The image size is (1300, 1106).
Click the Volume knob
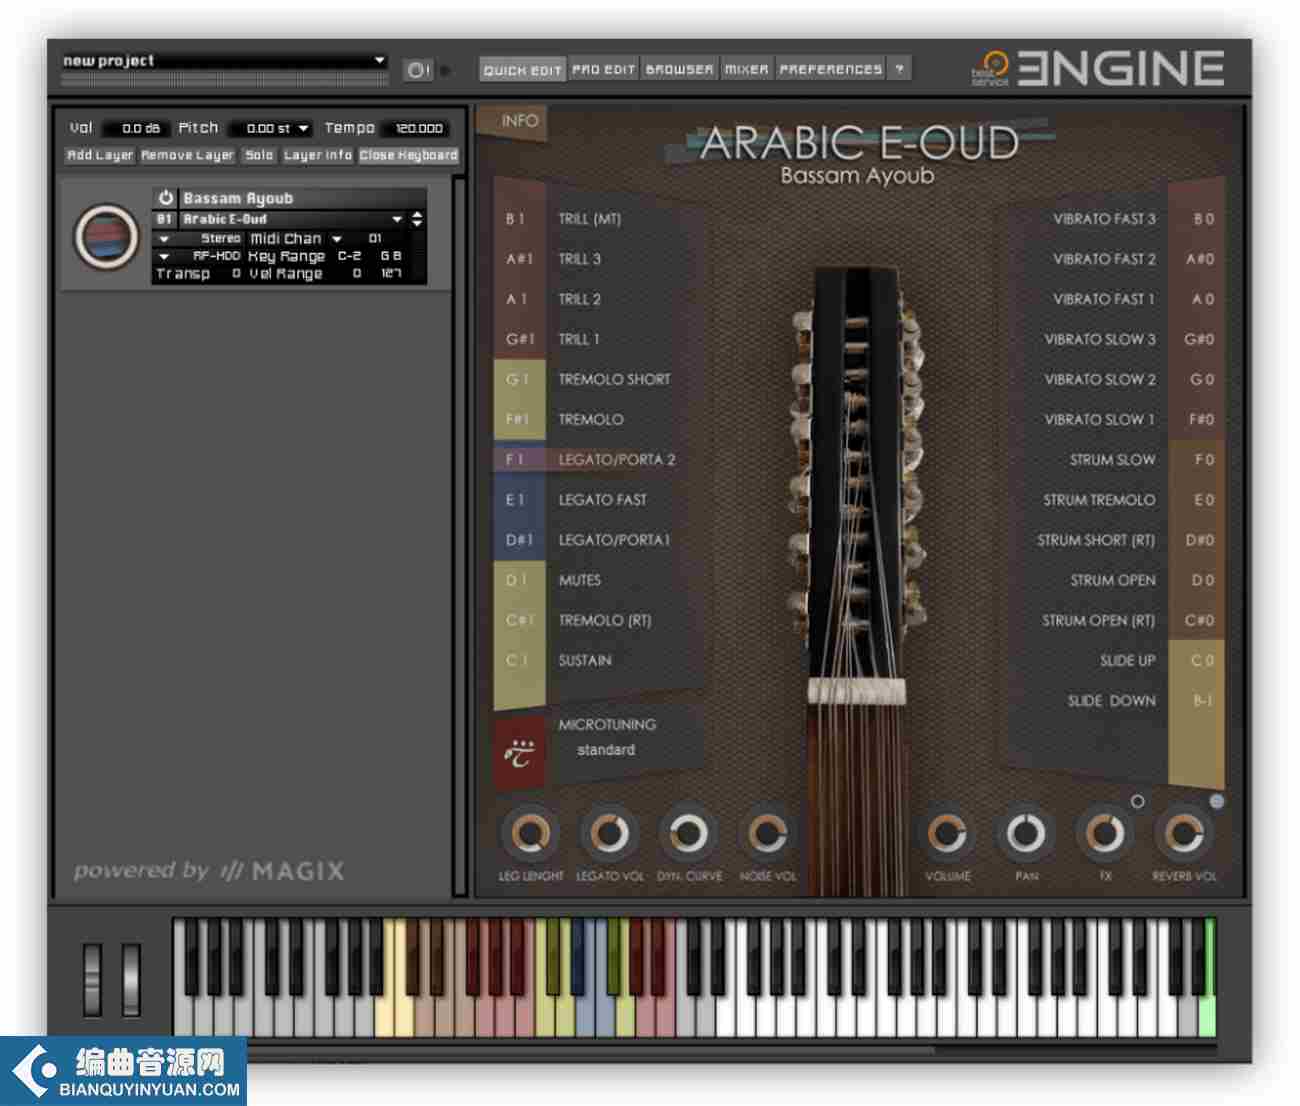(946, 833)
